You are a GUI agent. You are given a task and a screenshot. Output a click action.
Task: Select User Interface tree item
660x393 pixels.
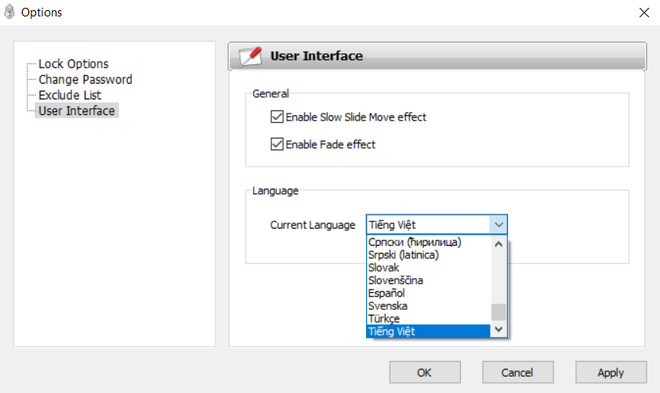[77, 111]
